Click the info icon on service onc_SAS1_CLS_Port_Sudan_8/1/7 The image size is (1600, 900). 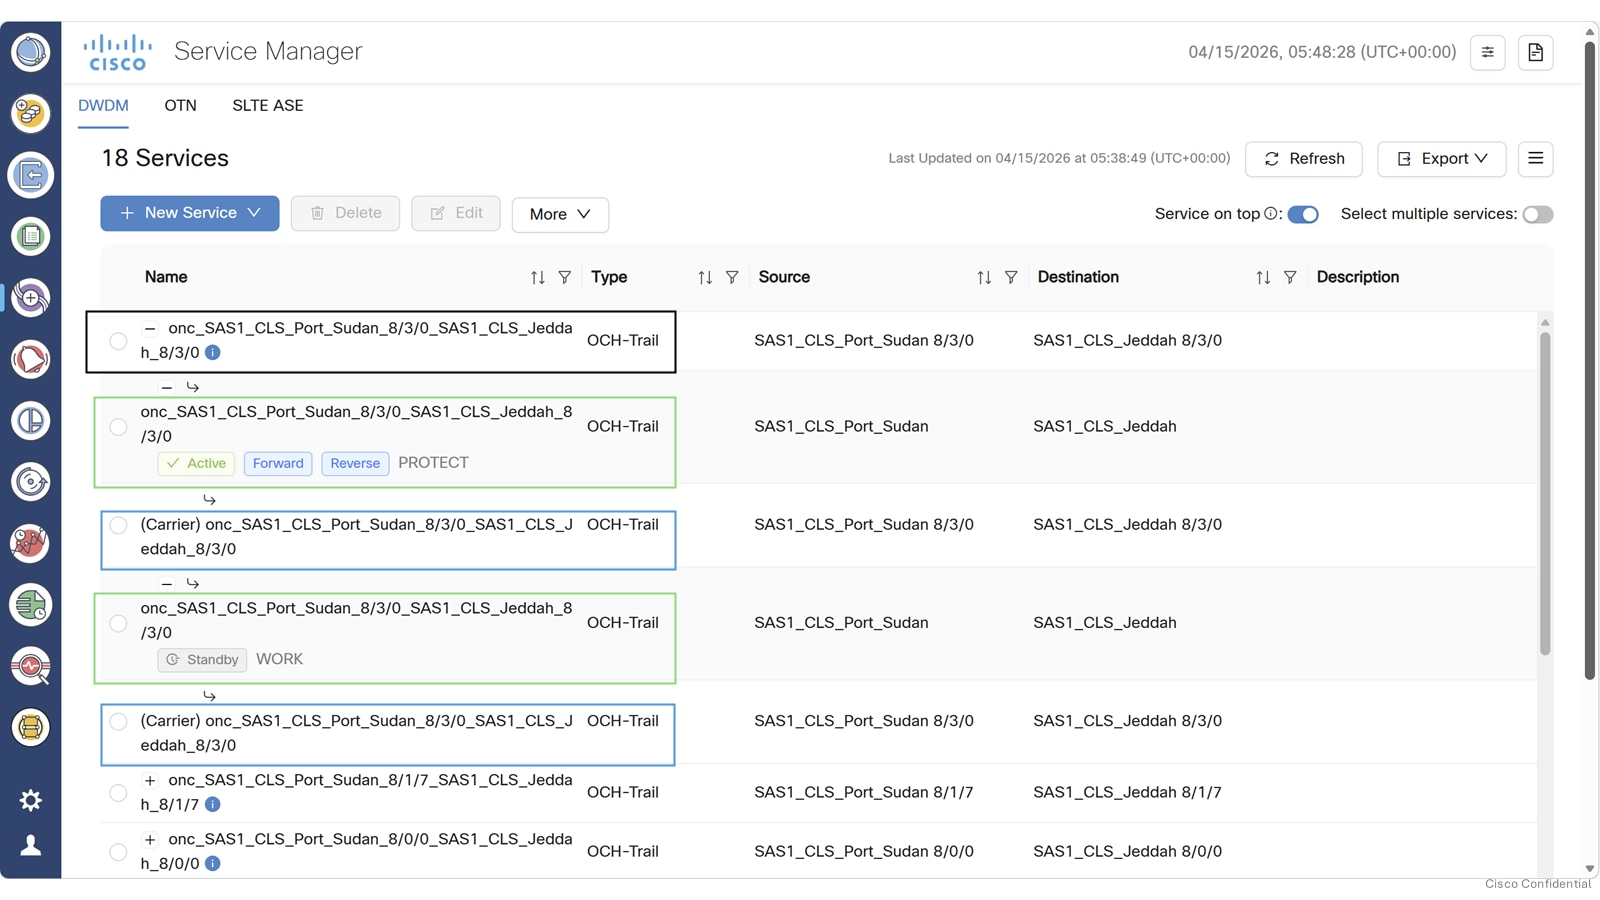[212, 804]
